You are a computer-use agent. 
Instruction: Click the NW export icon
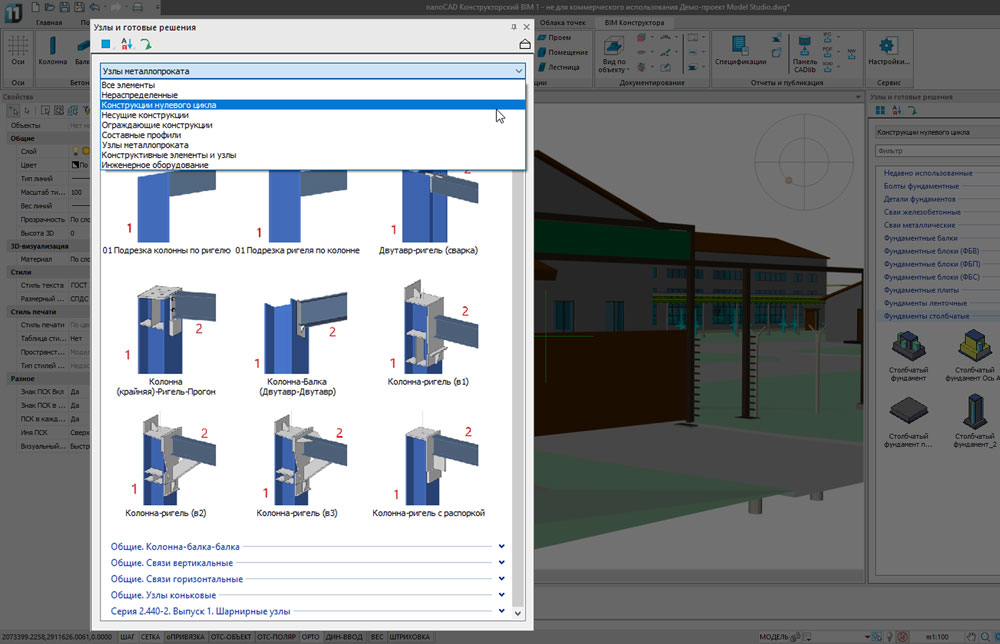pyautogui.click(x=852, y=52)
